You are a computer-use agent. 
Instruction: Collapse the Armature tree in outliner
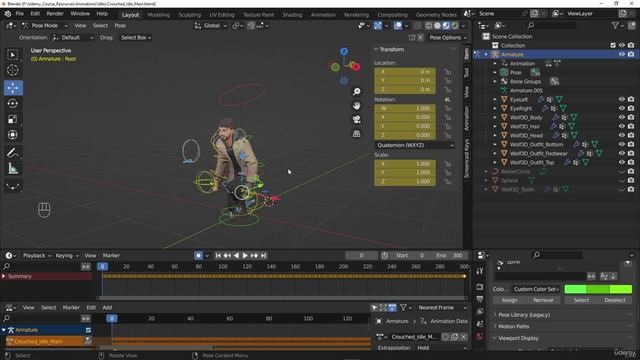(x=486, y=54)
